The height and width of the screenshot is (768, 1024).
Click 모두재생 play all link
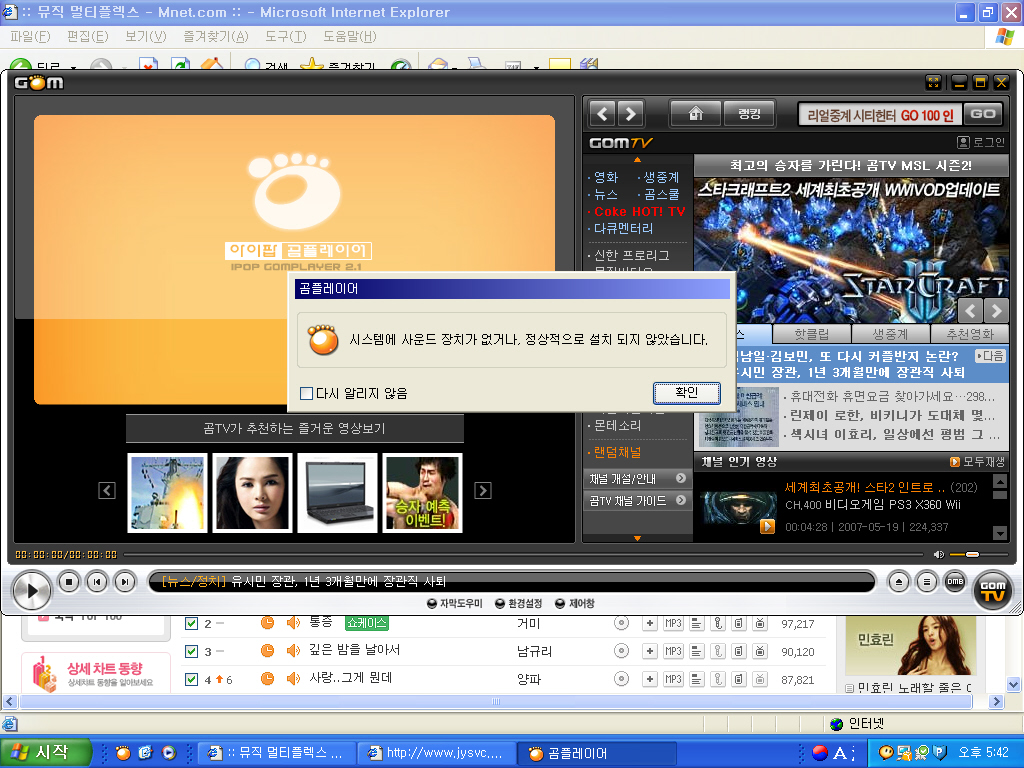977,462
